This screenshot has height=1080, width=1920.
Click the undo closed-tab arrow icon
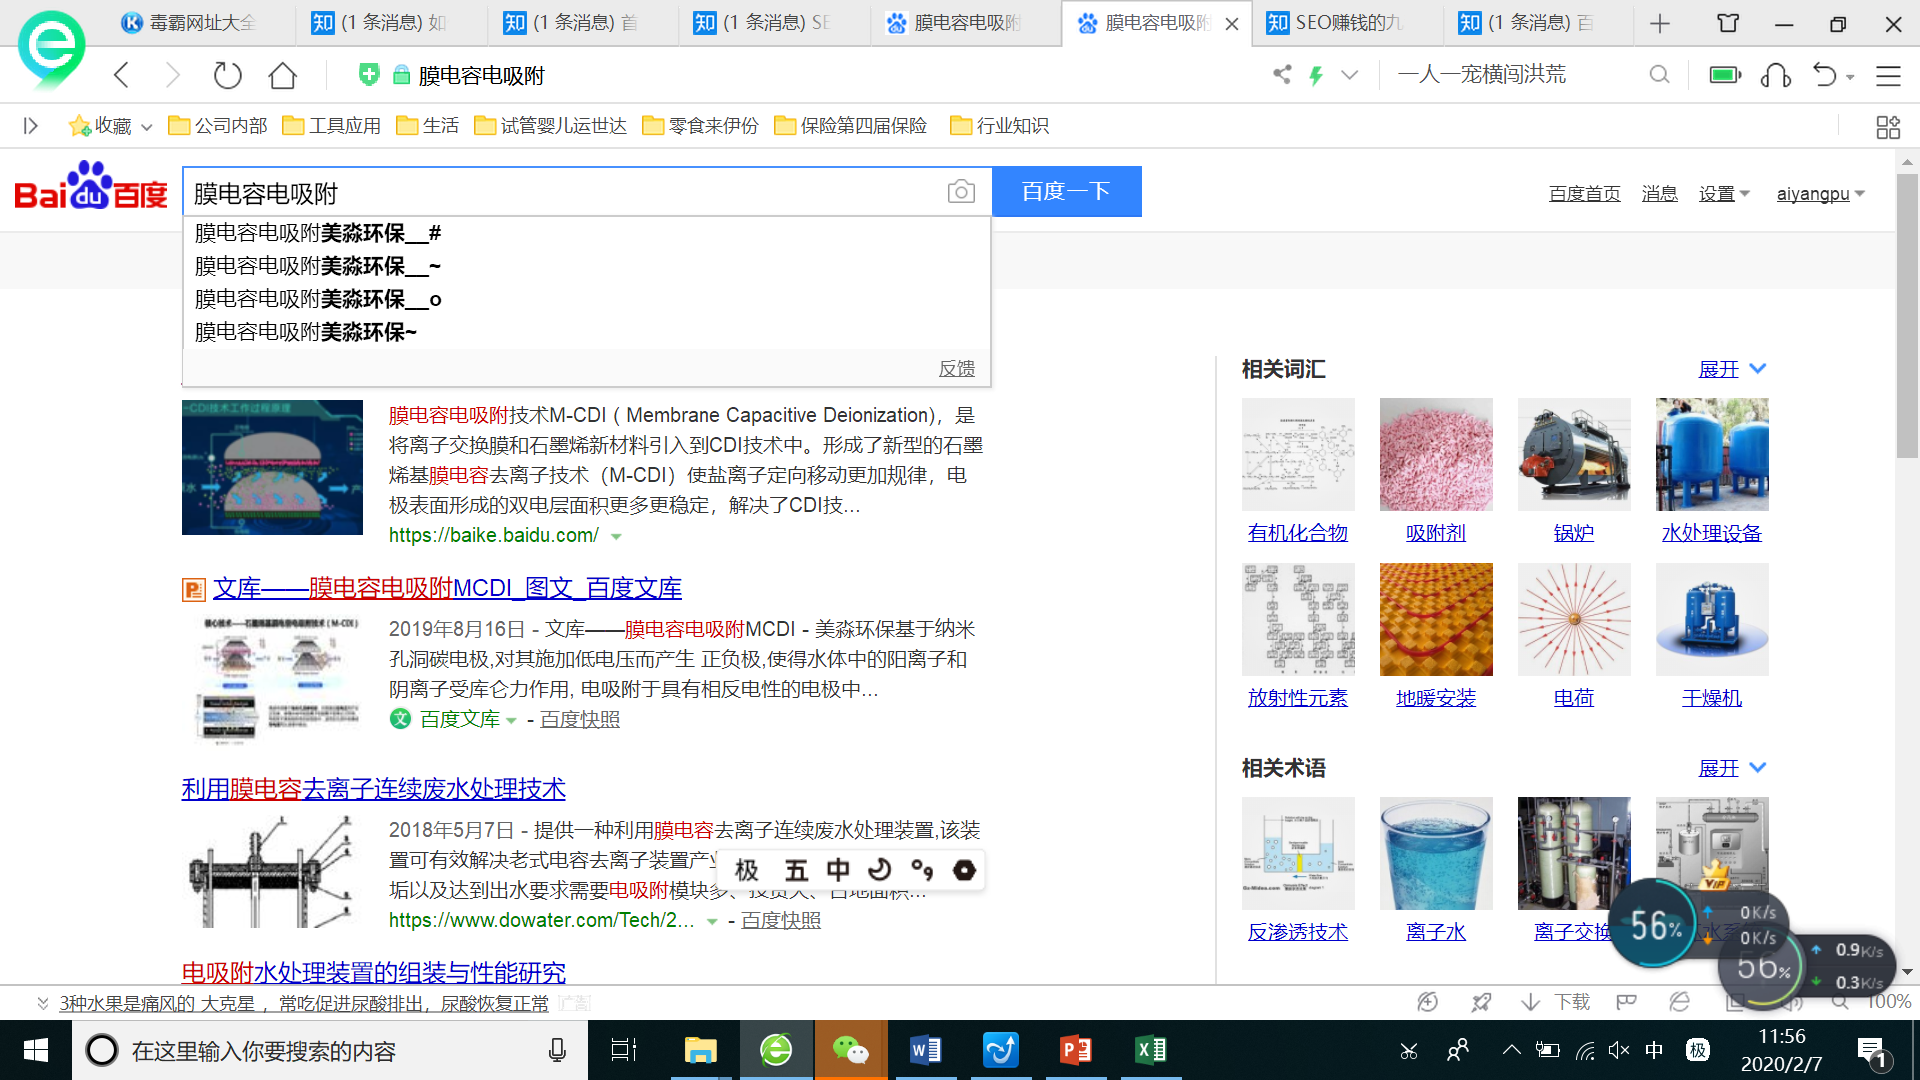tap(1824, 75)
